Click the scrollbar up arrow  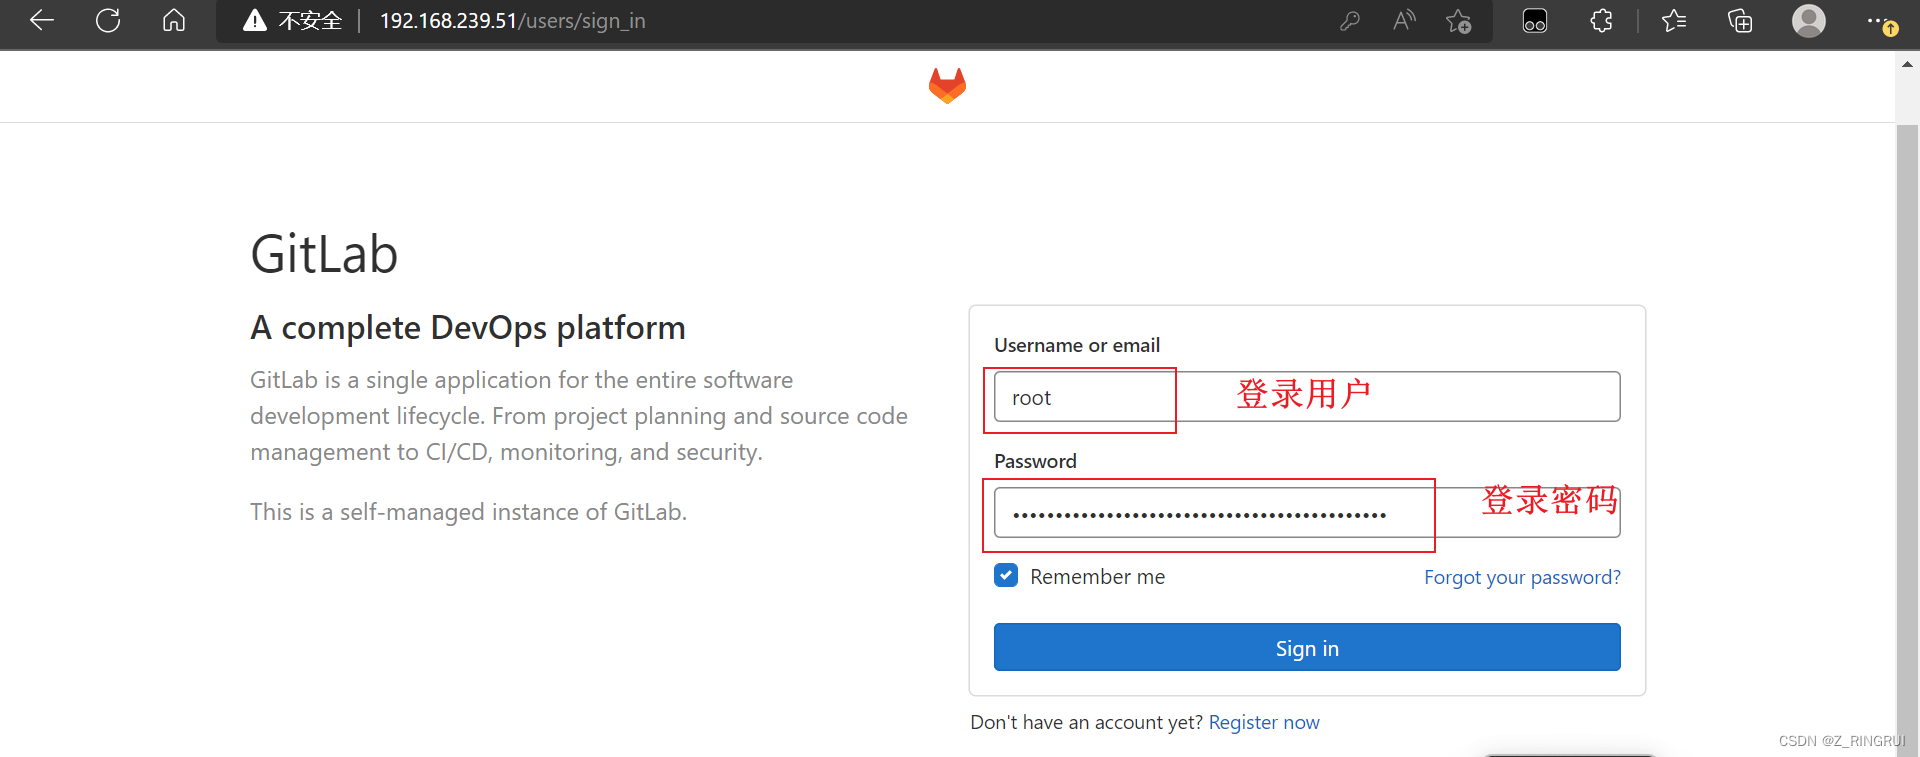(x=1907, y=64)
